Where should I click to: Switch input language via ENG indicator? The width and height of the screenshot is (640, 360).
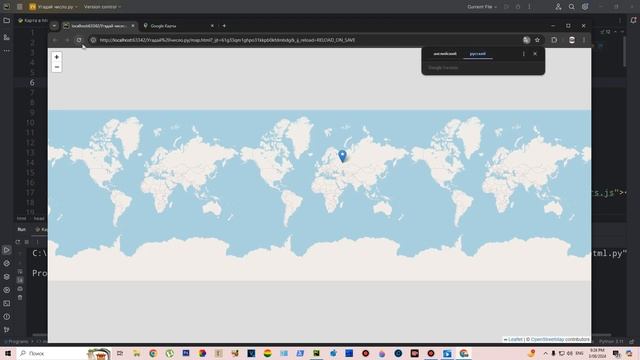point(579,353)
